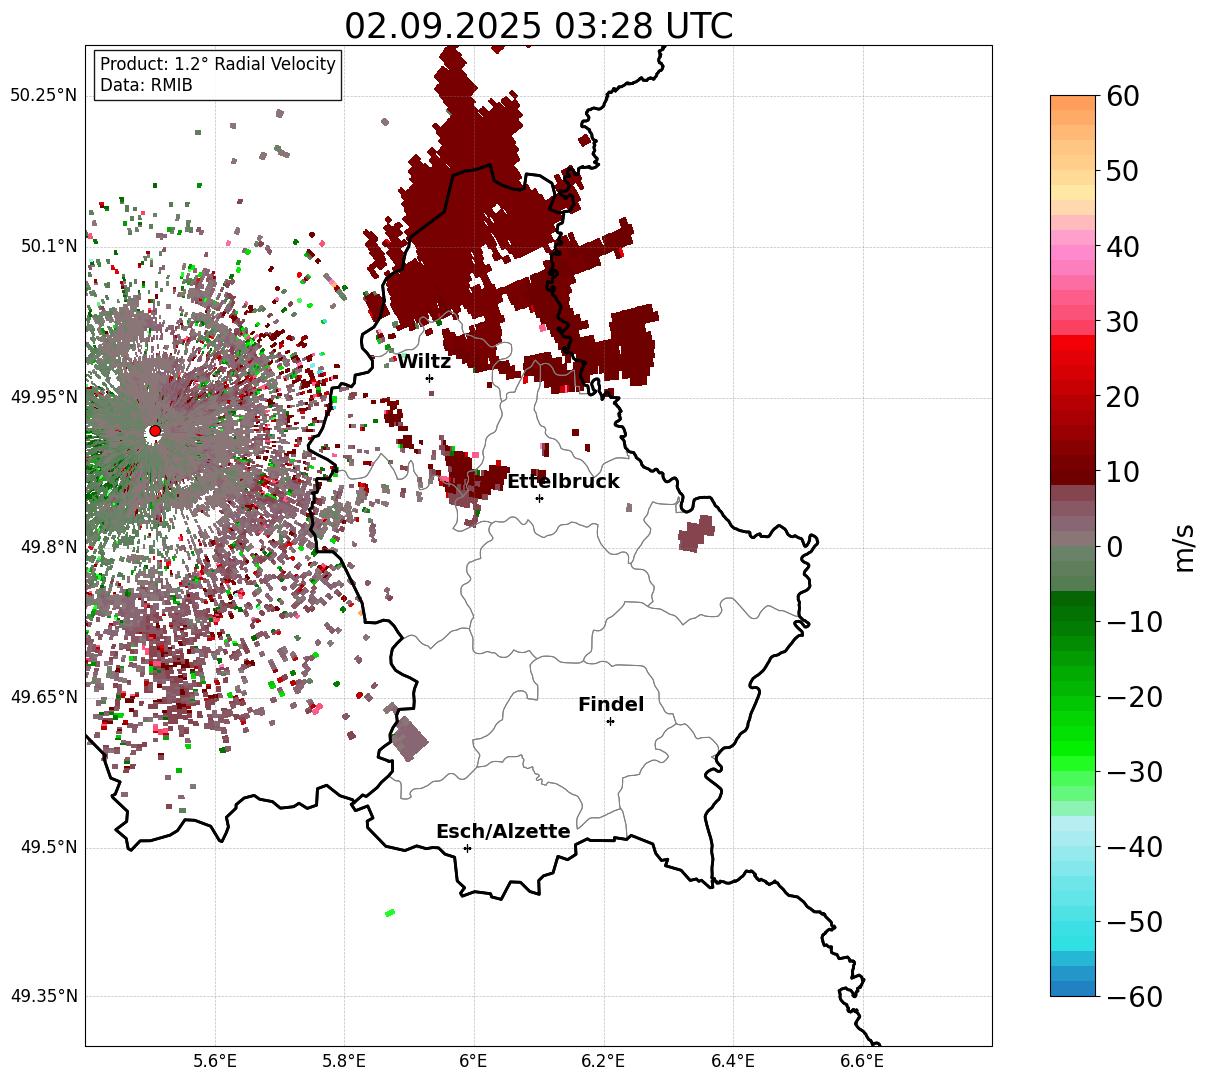The height and width of the screenshot is (1081, 1207).
Task: Click the red radar site marker dot
Action: tap(155, 431)
